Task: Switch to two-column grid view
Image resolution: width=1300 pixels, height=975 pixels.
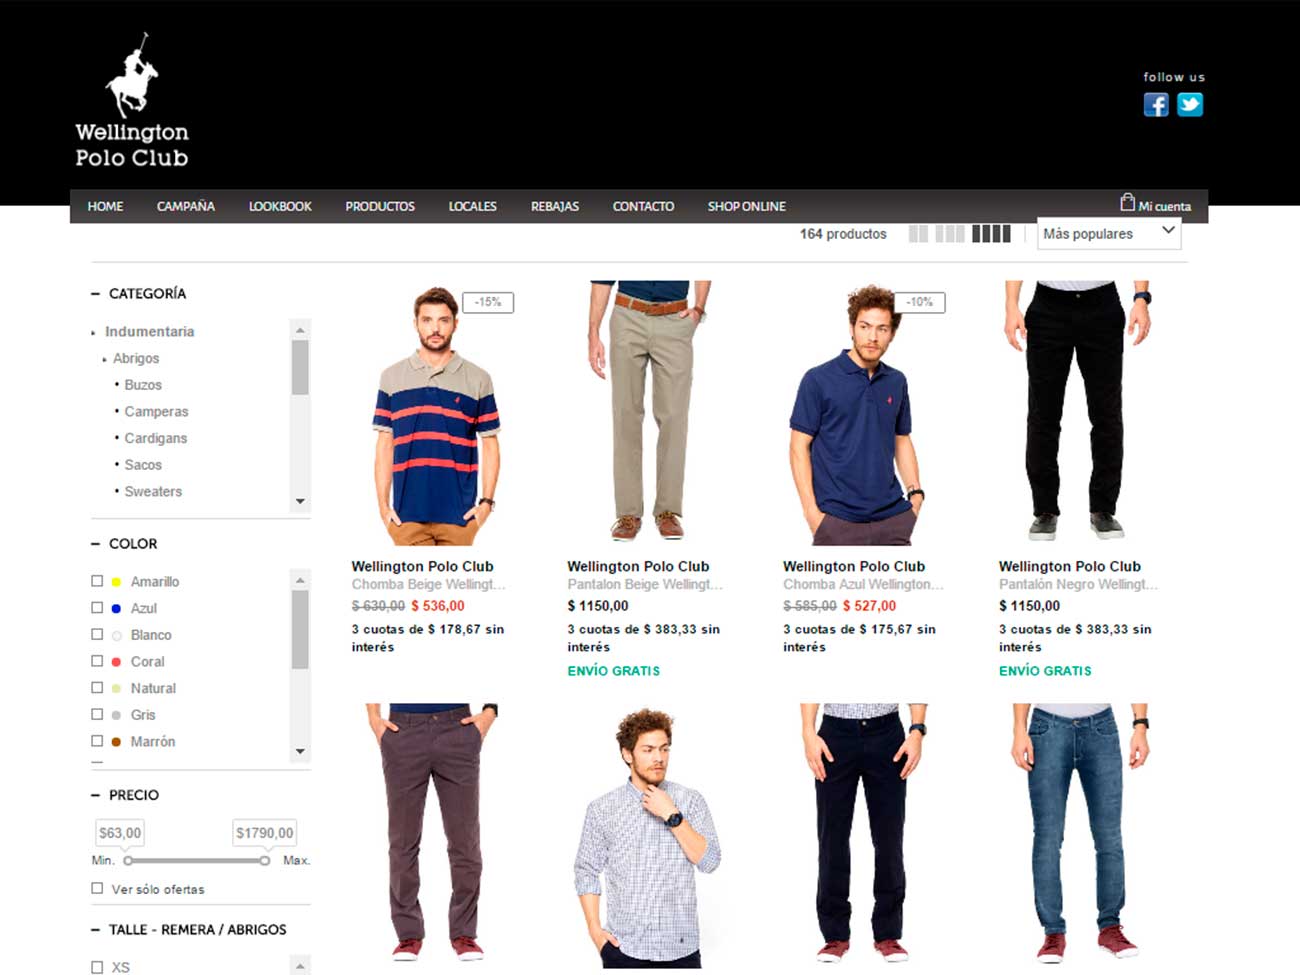Action: [x=918, y=234]
